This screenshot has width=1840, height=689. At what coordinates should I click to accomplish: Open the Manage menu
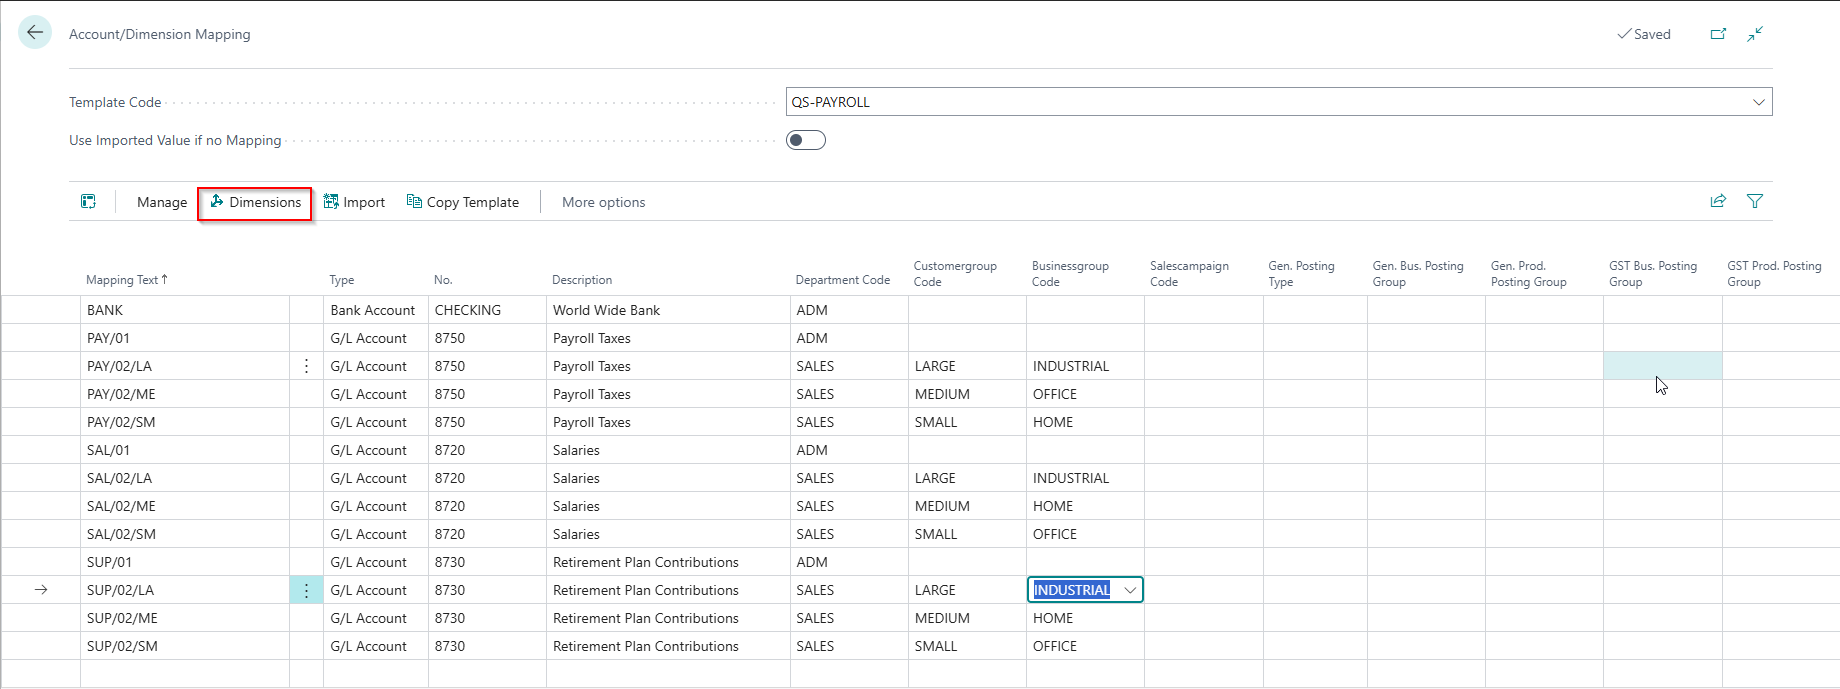[162, 202]
